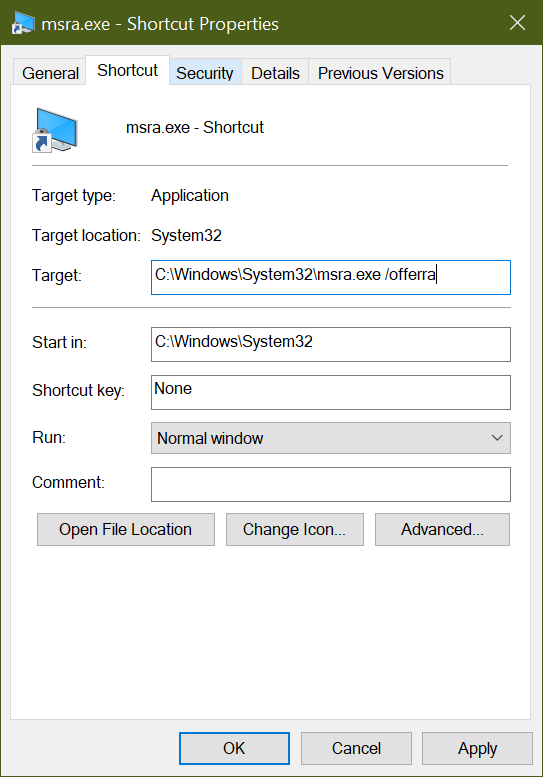Click the 'Shortcut key:' label
The image size is (543, 777).
point(78,390)
